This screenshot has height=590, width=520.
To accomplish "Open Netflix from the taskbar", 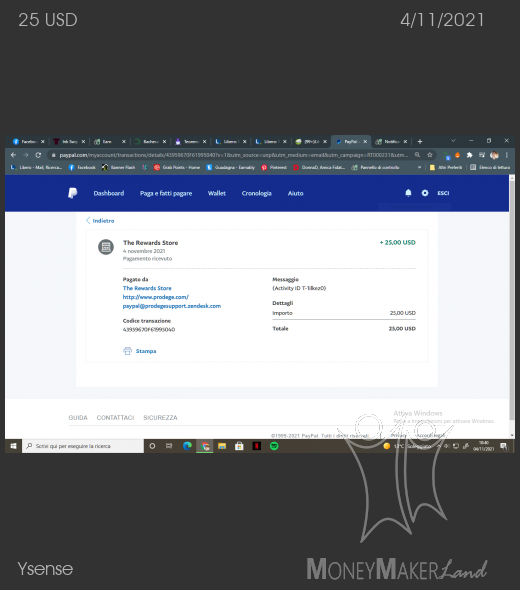I will [x=257, y=446].
